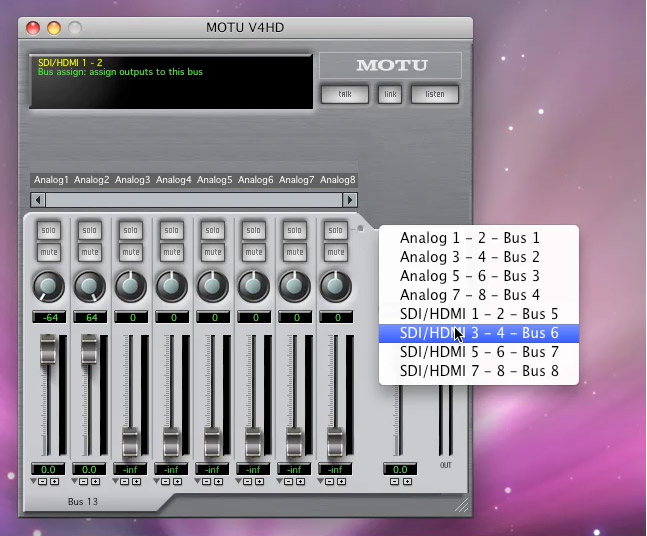The width and height of the screenshot is (647, 536).
Task: Open Analog8 channel triangle menu
Action: click(321, 481)
